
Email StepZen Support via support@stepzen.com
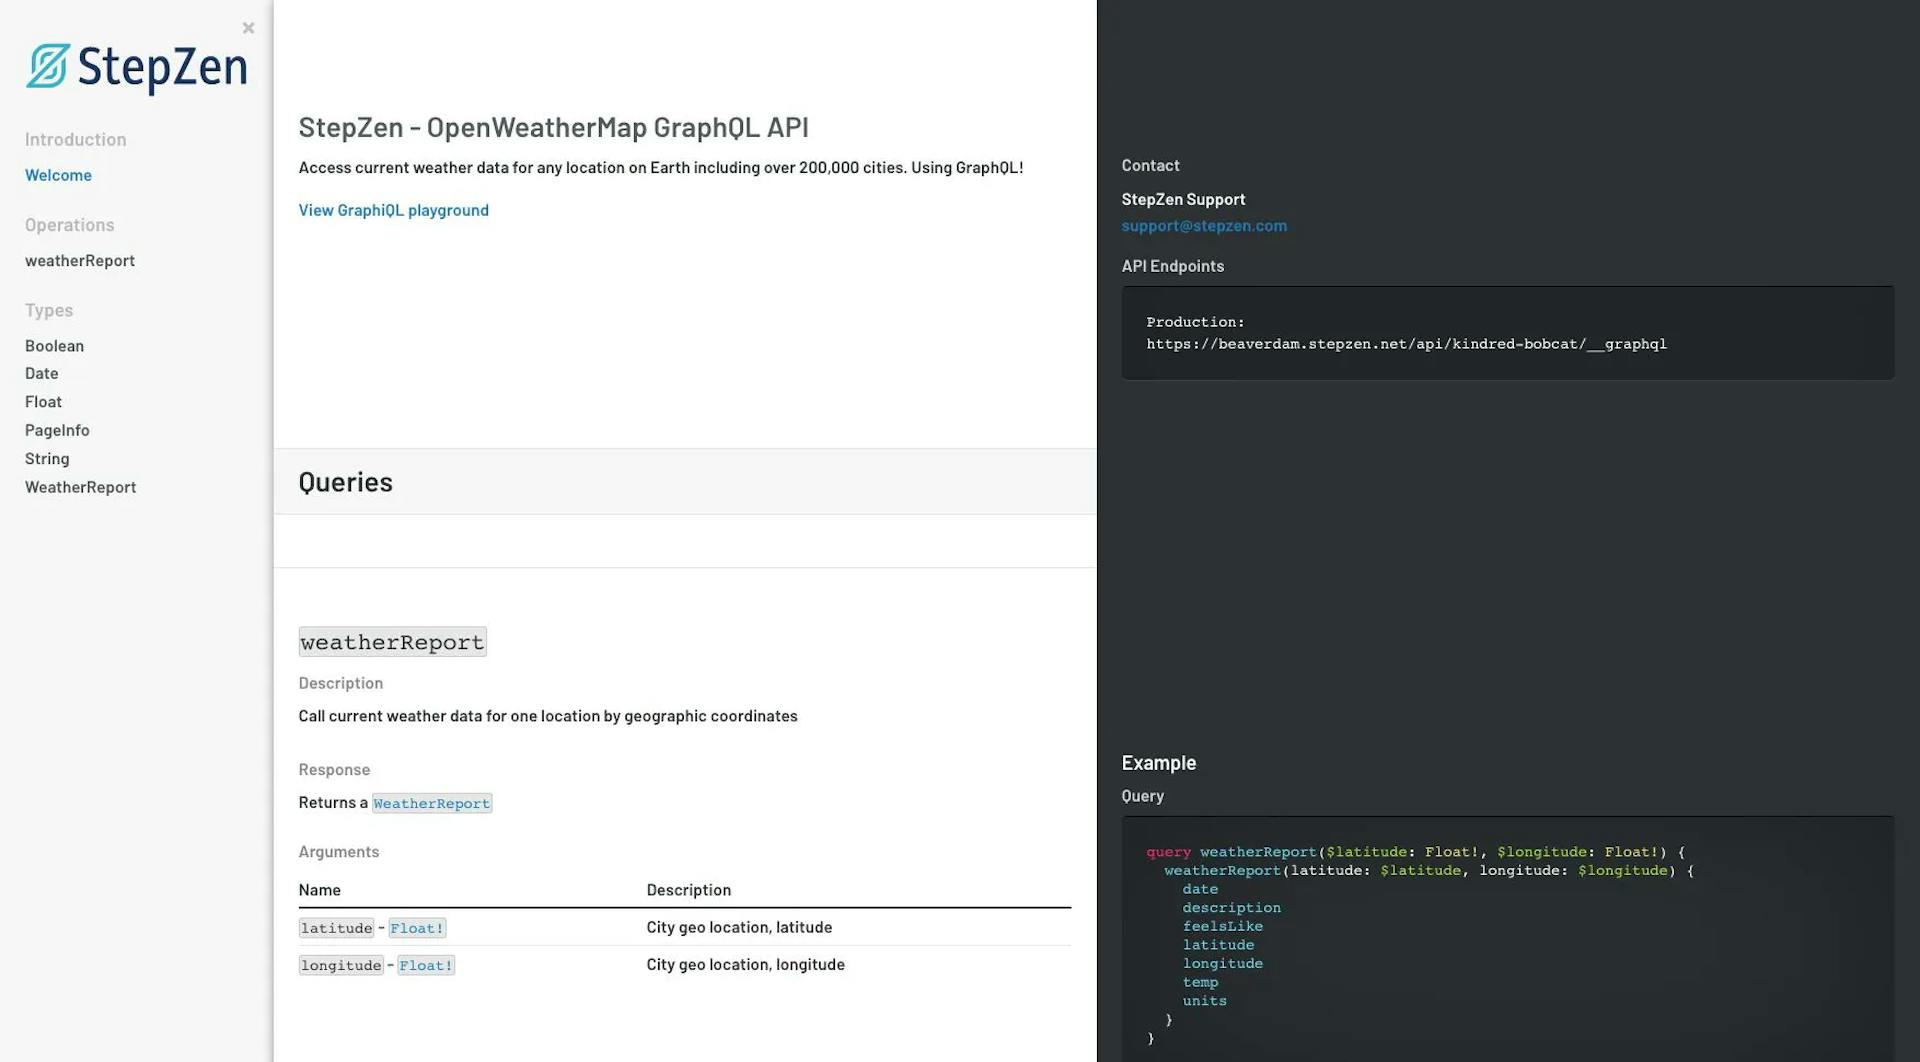click(x=1204, y=226)
